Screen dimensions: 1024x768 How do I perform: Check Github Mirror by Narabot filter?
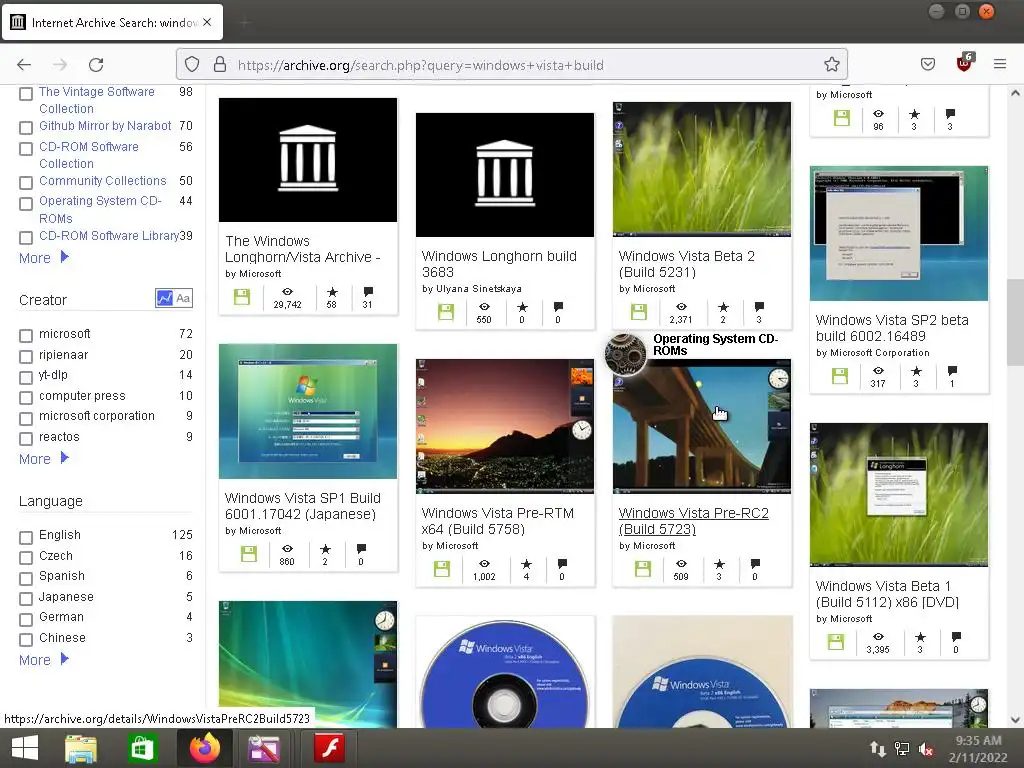click(25, 127)
